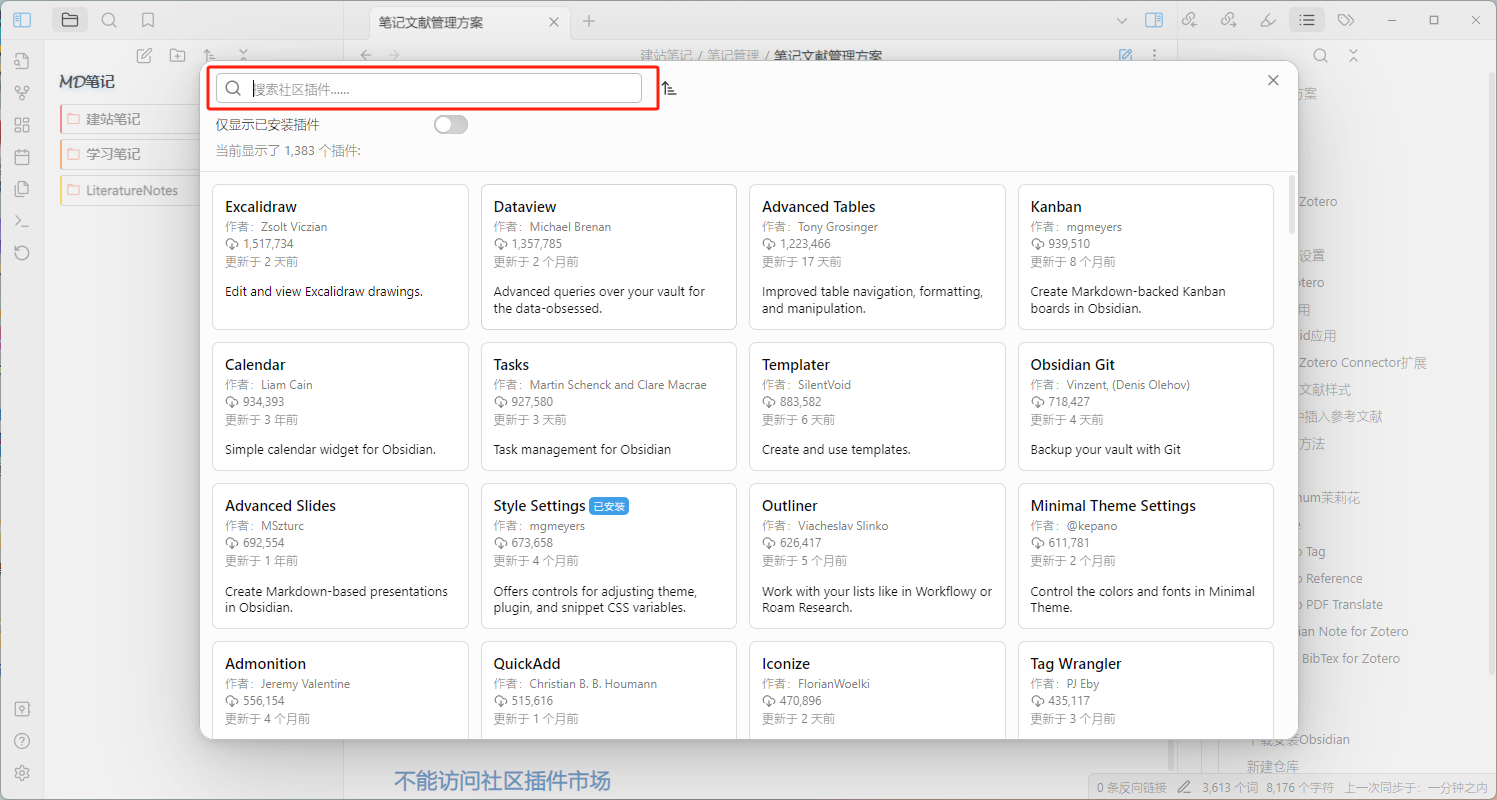This screenshot has height=800, width=1497.
Task: Click the plugin list vertical scrollbar
Action: pyautogui.click(x=1291, y=203)
